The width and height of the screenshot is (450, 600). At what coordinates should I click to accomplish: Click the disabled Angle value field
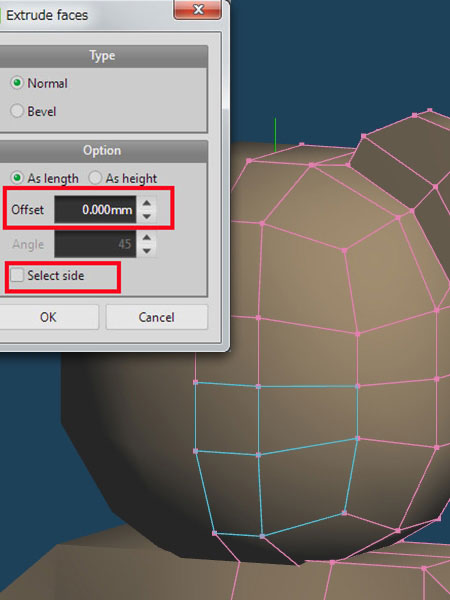[x=95, y=244]
